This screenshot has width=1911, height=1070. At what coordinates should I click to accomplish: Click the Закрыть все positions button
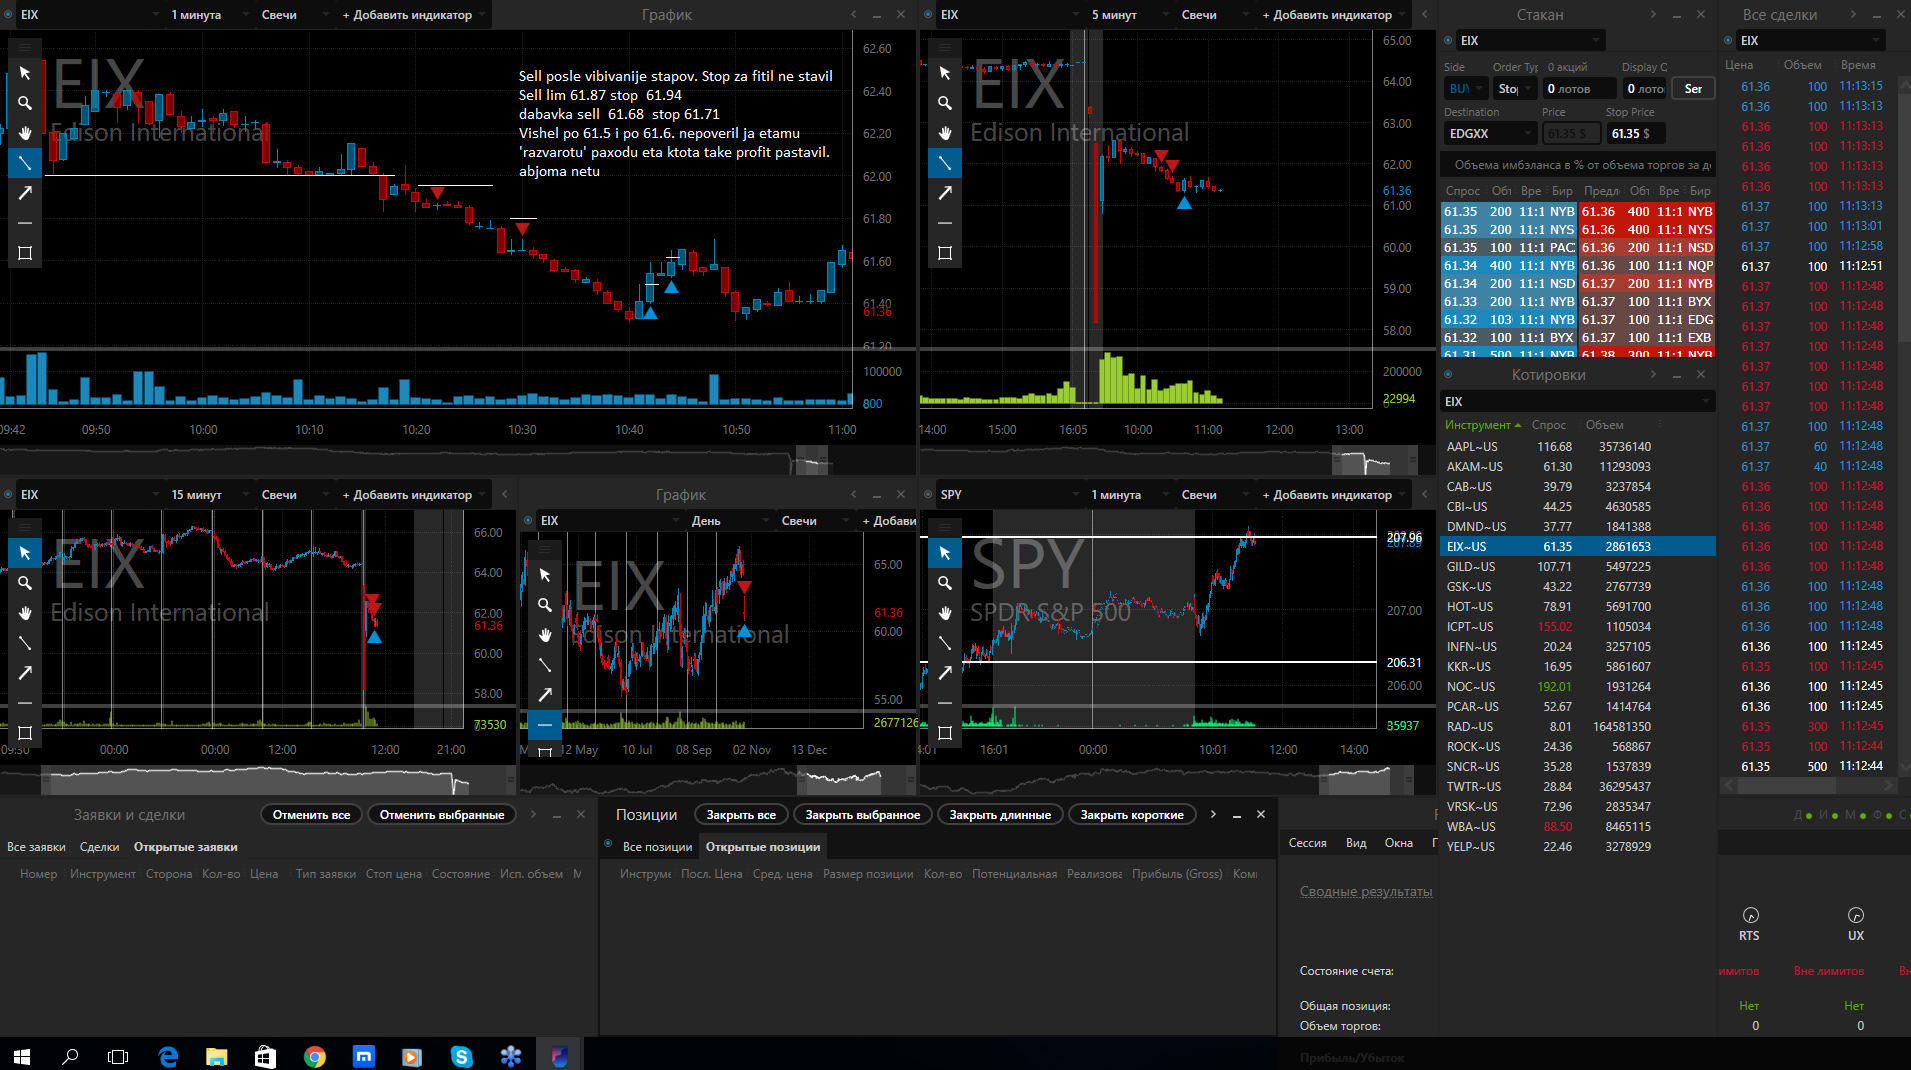click(x=741, y=815)
